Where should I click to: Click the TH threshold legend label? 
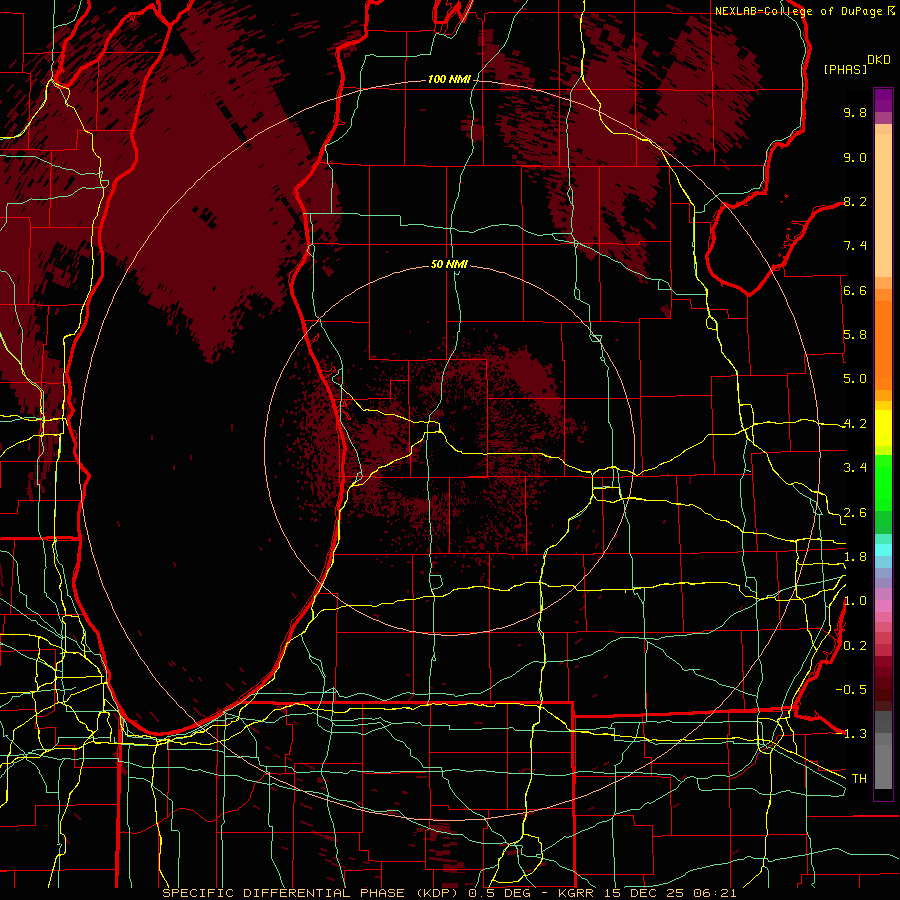pos(859,779)
